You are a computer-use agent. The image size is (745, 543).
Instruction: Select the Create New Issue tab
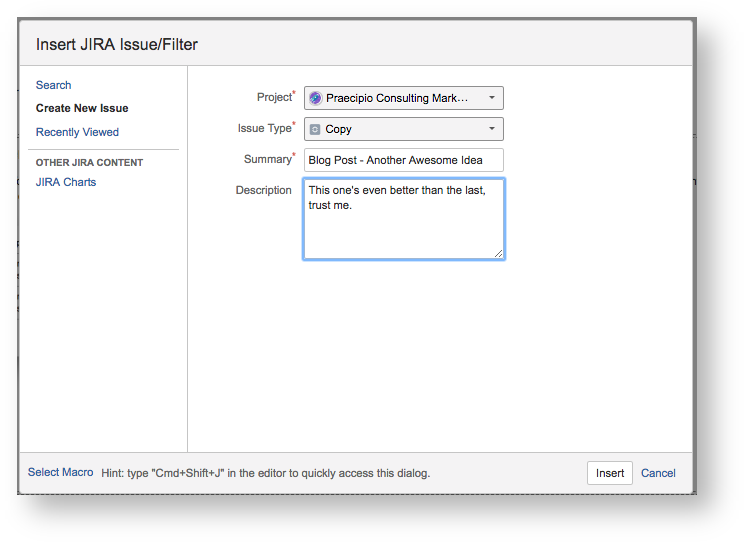pyautogui.click(x=82, y=108)
